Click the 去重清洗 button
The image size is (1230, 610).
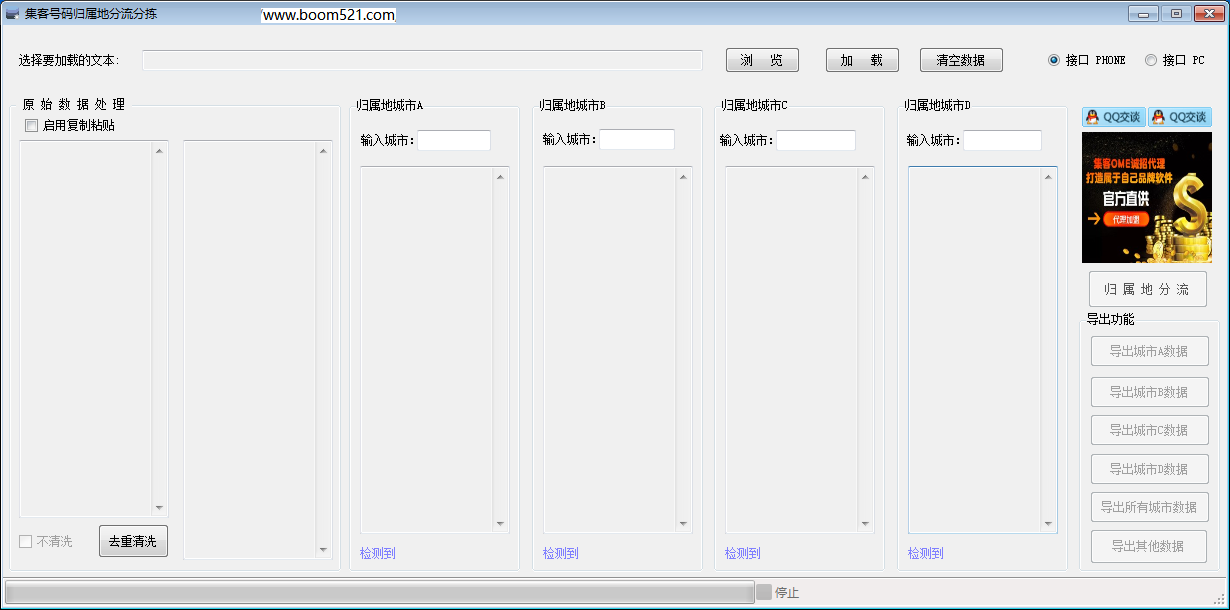(133, 541)
